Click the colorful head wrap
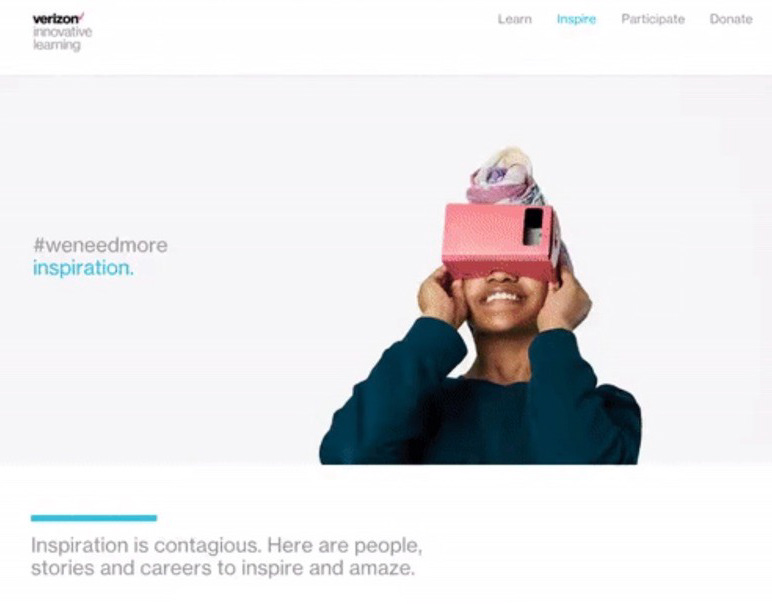This screenshot has height=604, width=772. coord(505,177)
